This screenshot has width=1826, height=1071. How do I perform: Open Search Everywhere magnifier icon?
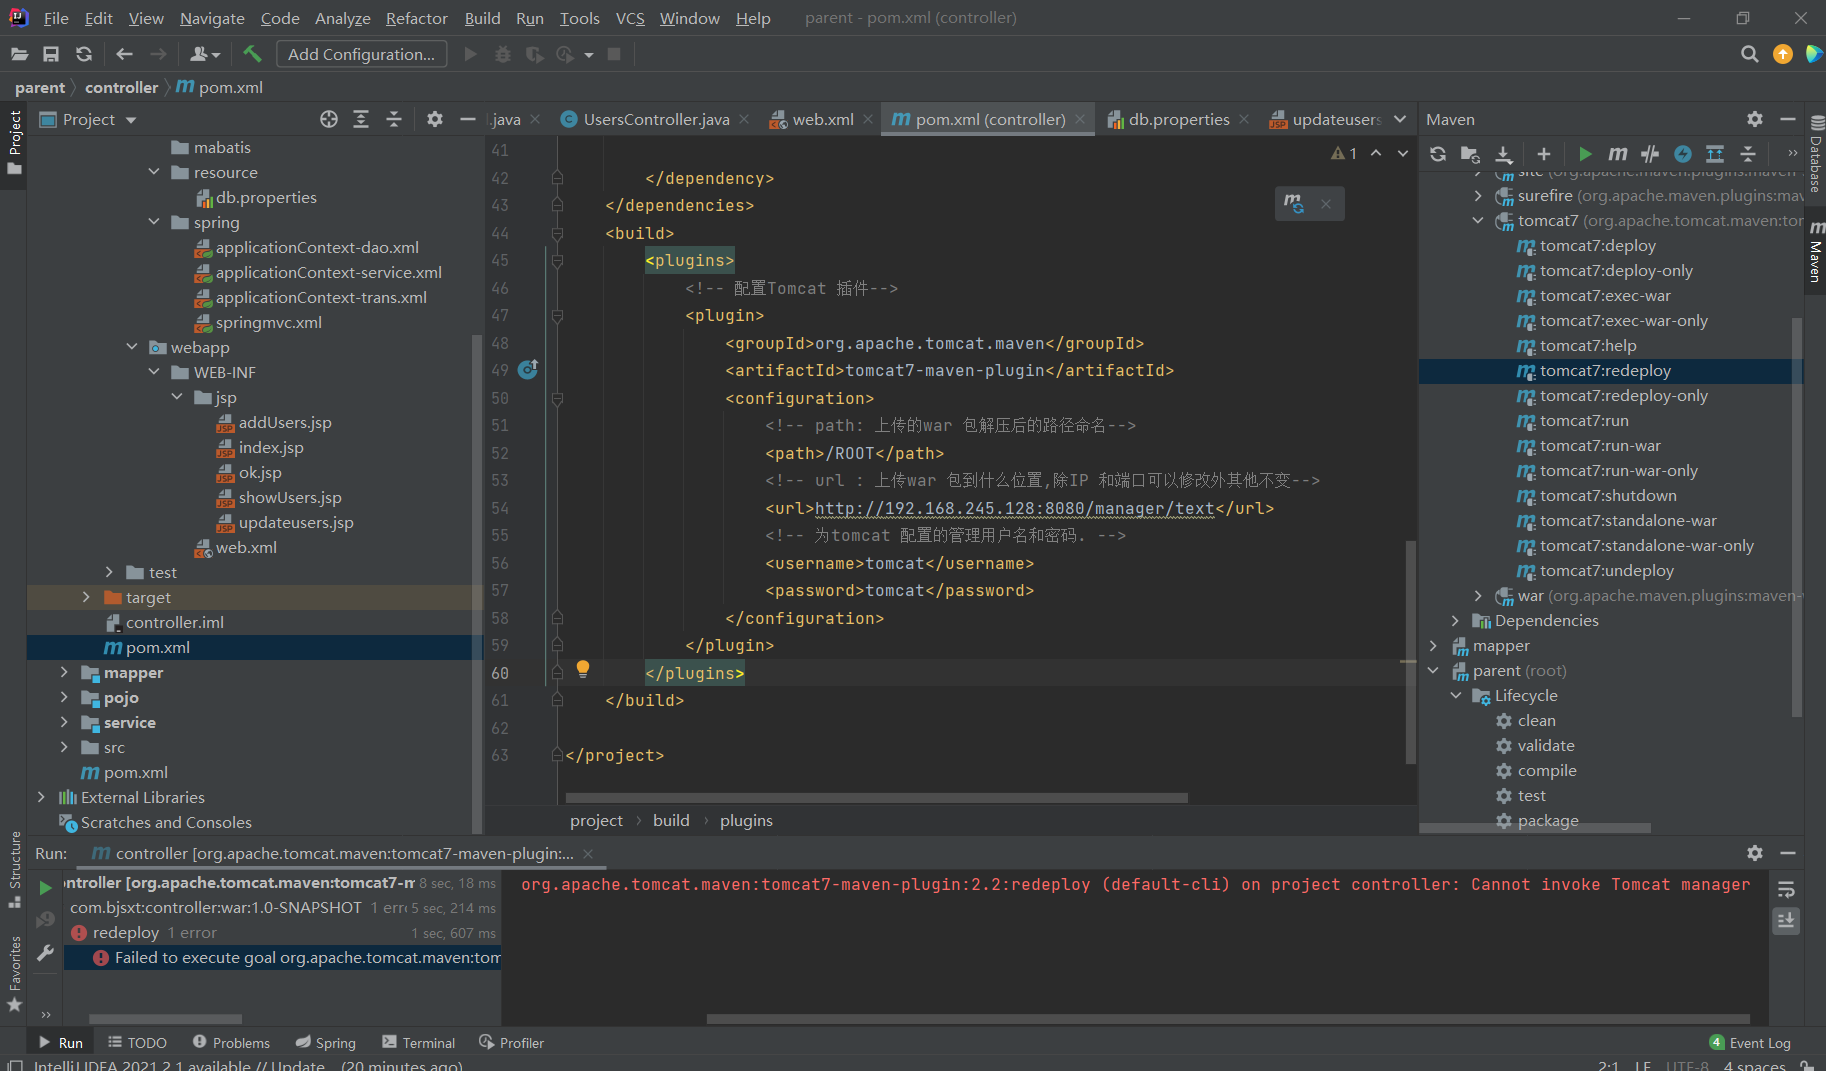pos(1749,54)
